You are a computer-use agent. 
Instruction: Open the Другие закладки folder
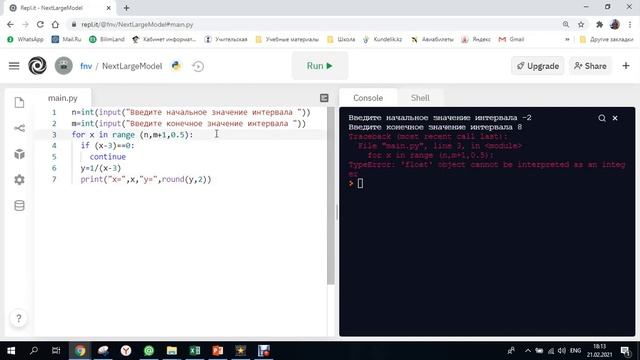[607, 39]
